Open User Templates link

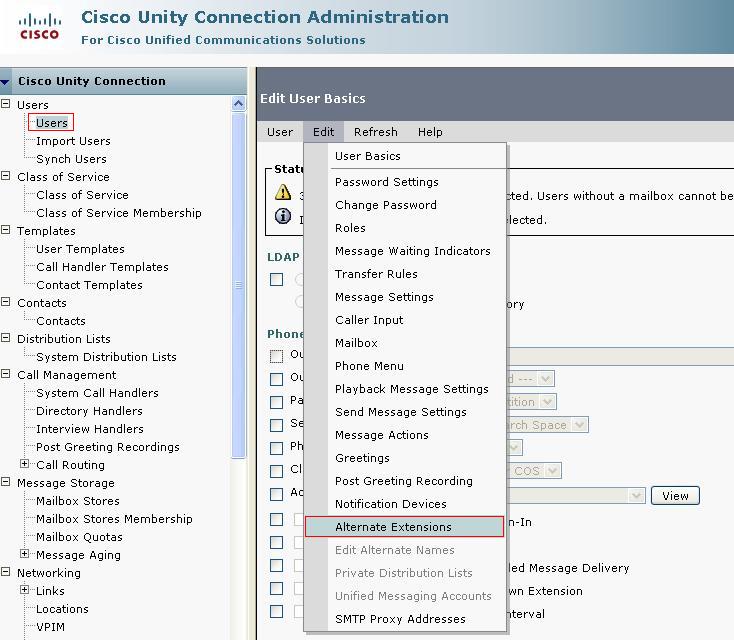[80, 249]
